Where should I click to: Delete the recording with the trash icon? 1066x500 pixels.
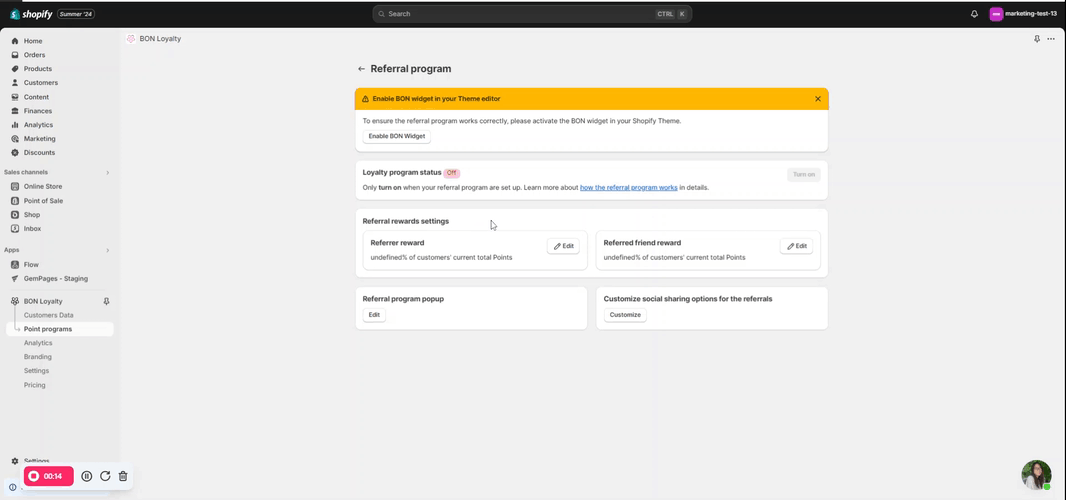coord(123,476)
